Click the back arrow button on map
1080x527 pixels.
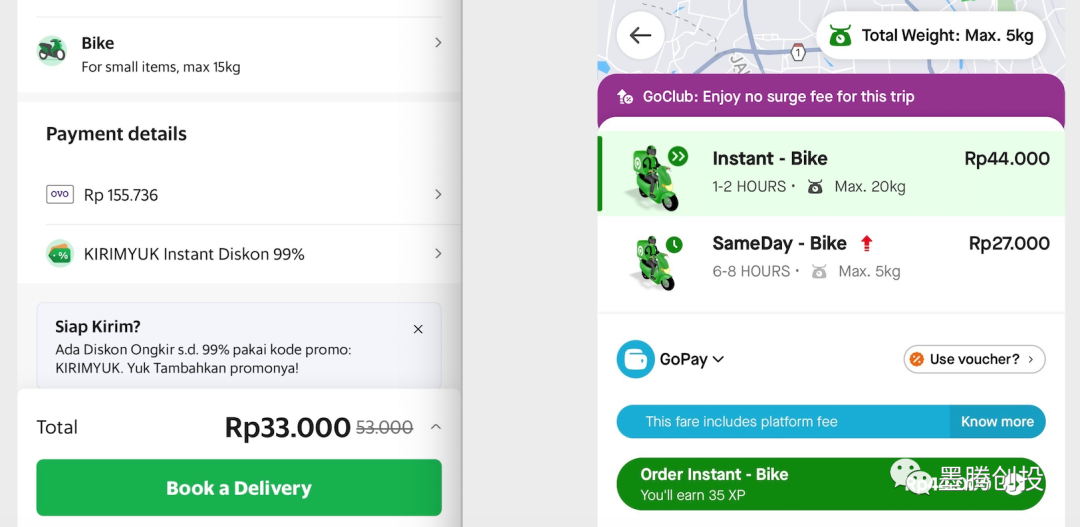click(641, 36)
